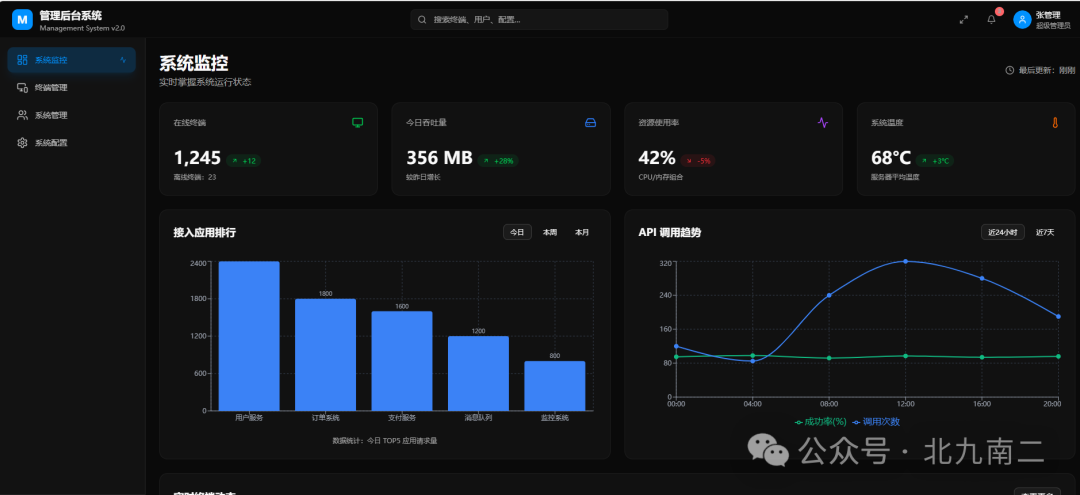Click the 较昨日增长 caption
Image resolution: width=1080 pixels, height=495 pixels.
tap(423, 177)
